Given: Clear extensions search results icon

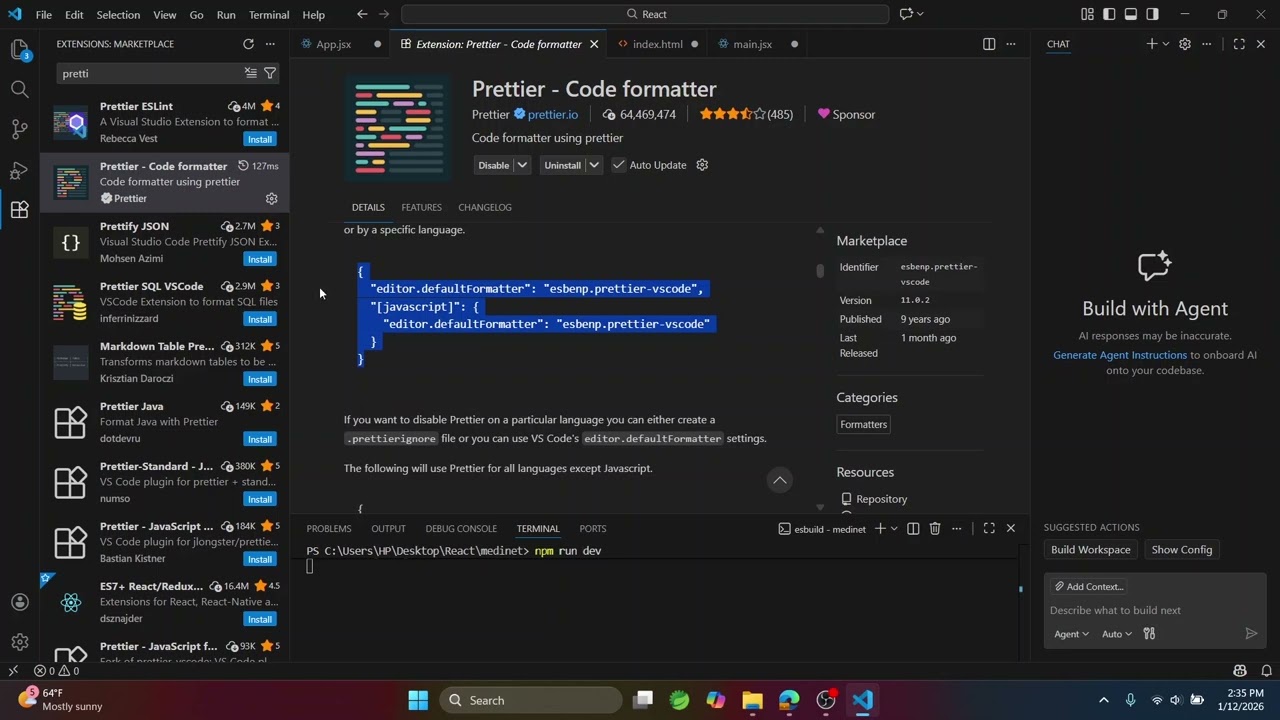Looking at the screenshot, I should 250,73.
